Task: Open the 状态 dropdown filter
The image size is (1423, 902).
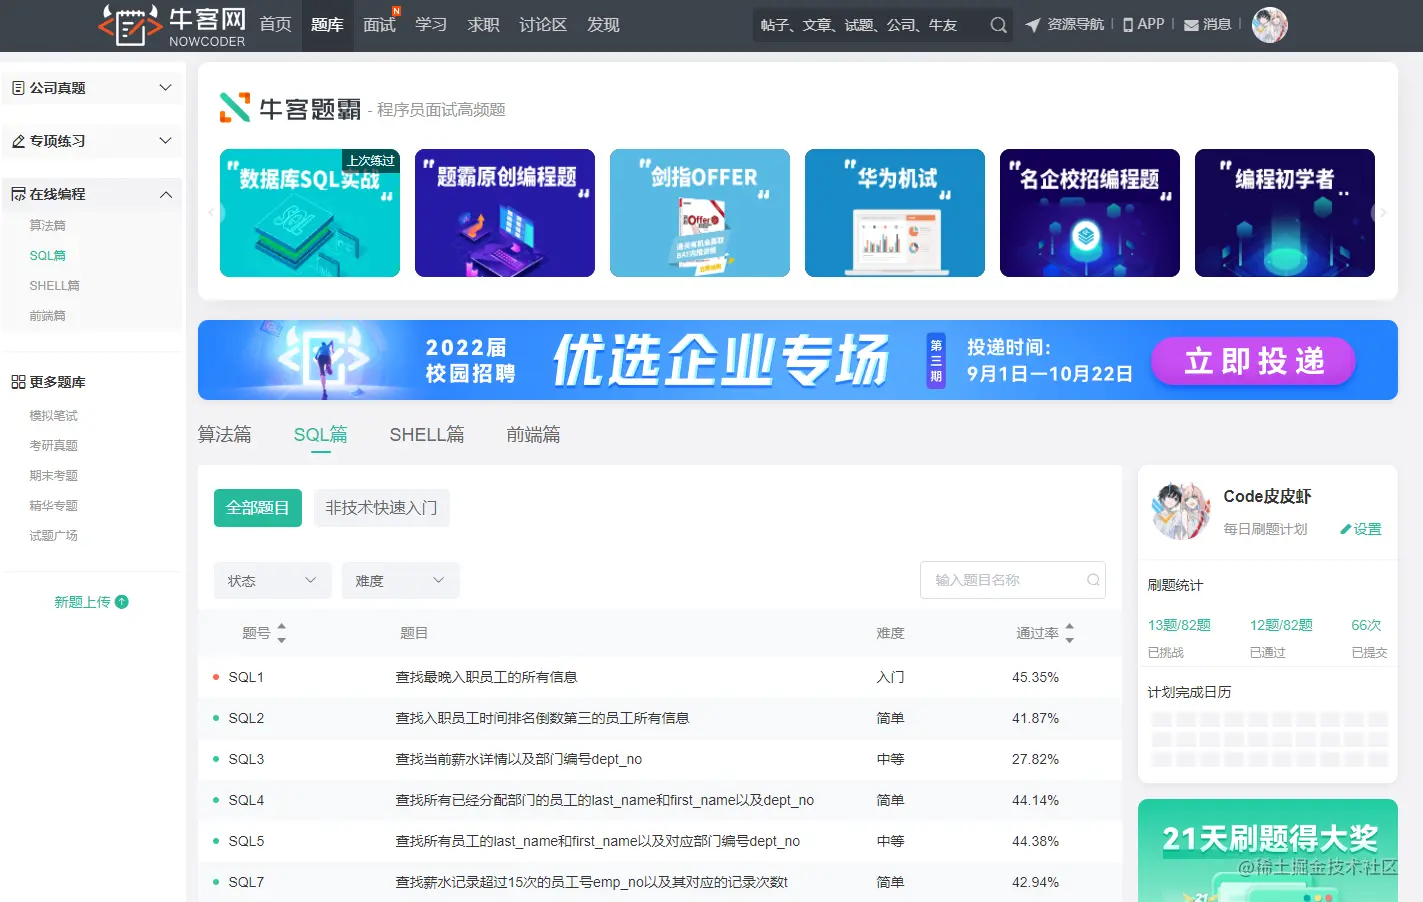Action: click(273, 581)
